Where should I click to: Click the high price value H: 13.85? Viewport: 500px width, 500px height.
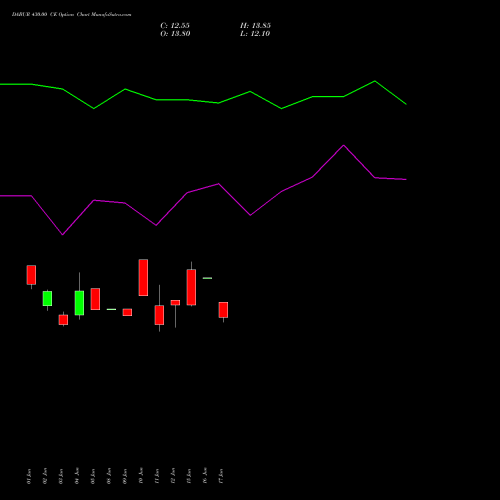coord(255,26)
